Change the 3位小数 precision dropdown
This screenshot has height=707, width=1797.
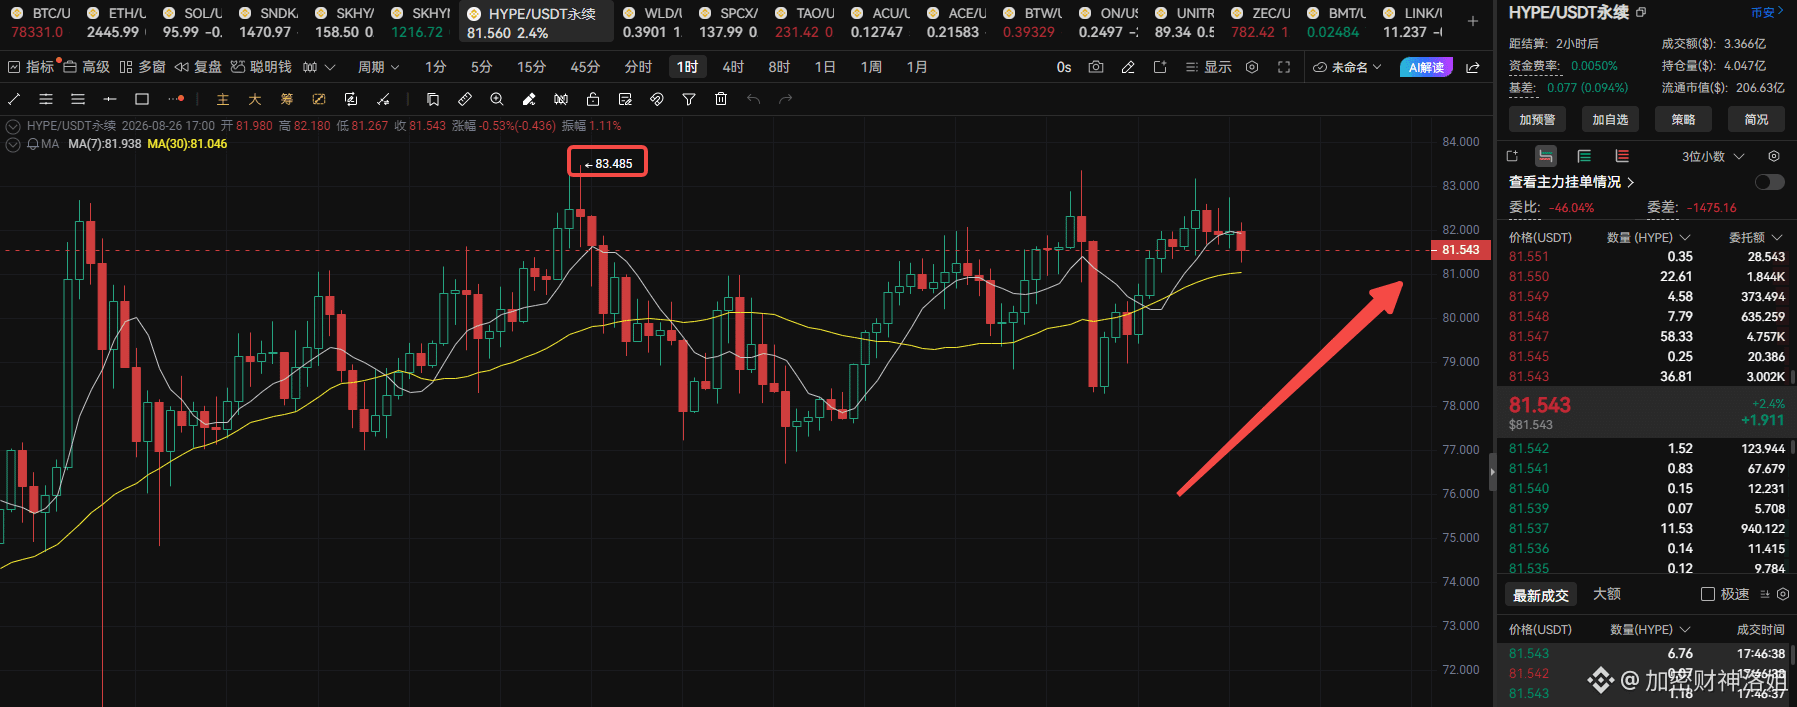coord(1713,156)
